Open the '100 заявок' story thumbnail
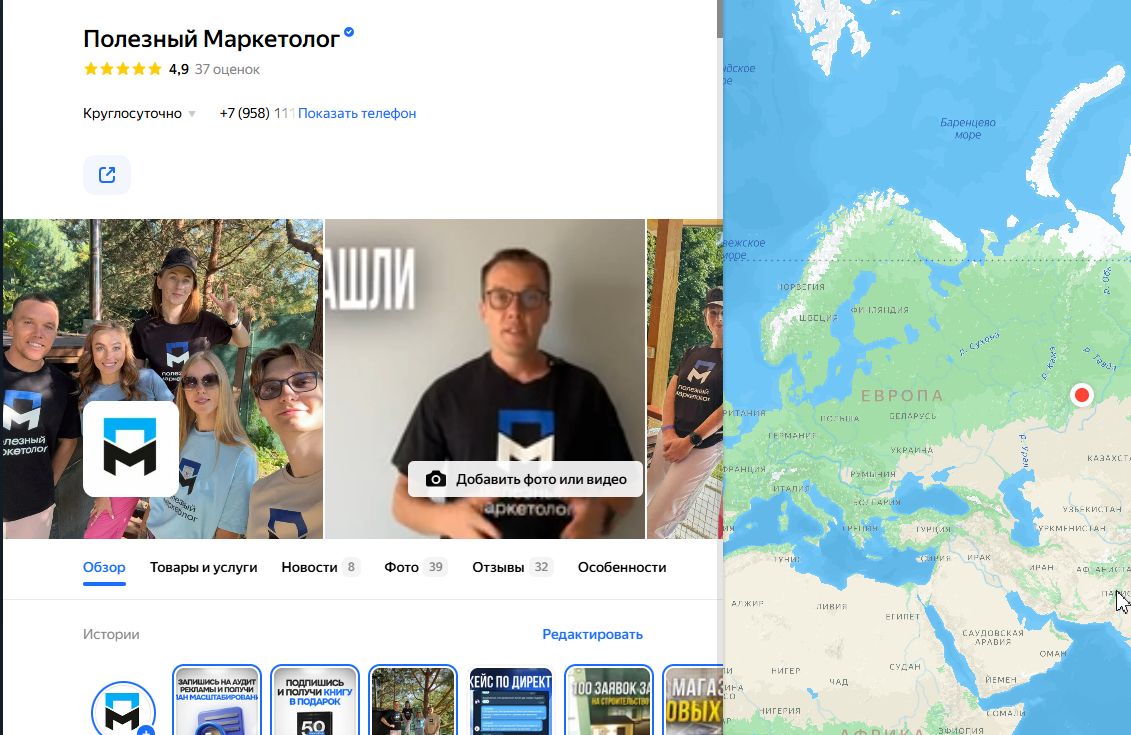Image resolution: width=1131 pixels, height=735 pixels. point(609,702)
